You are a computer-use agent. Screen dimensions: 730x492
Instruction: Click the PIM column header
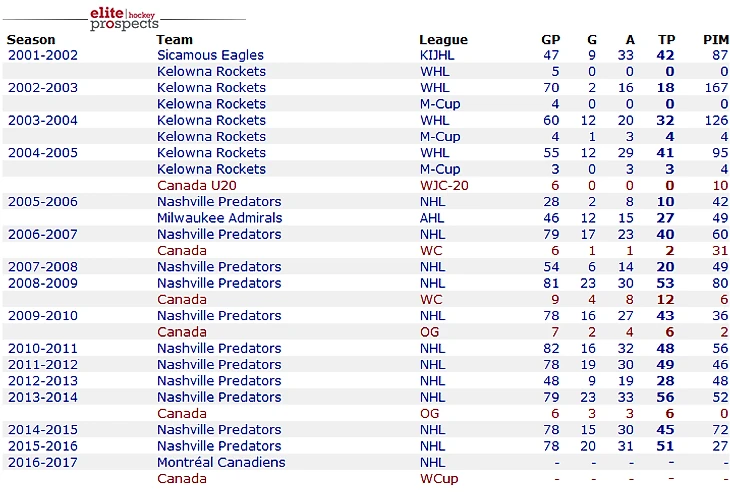(x=715, y=40)
